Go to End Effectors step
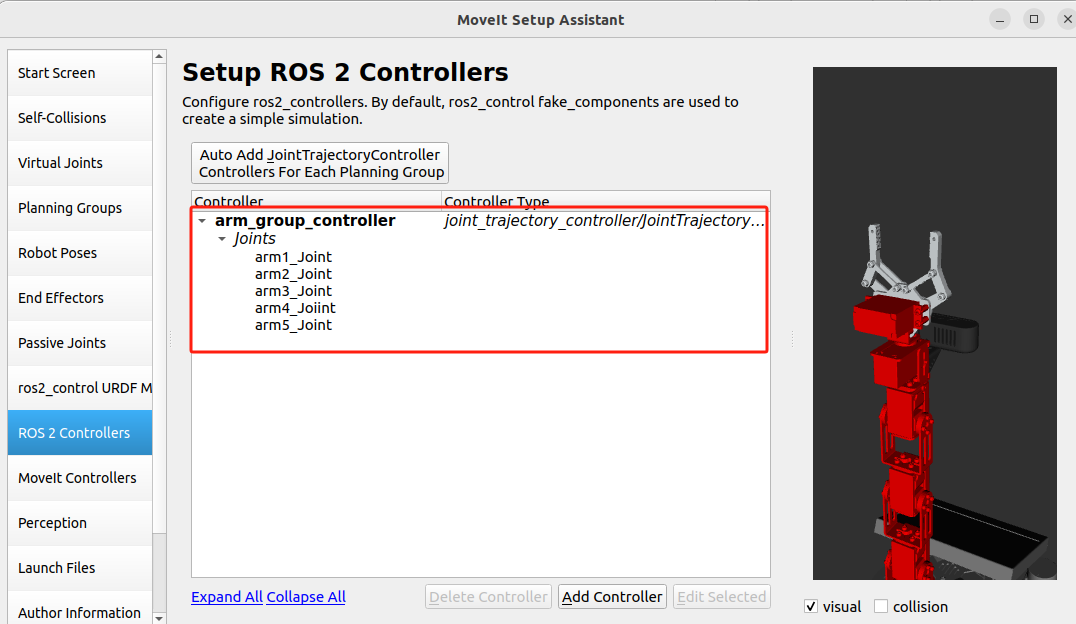Viewport: 1076px width, 624px height. (80, 298)
